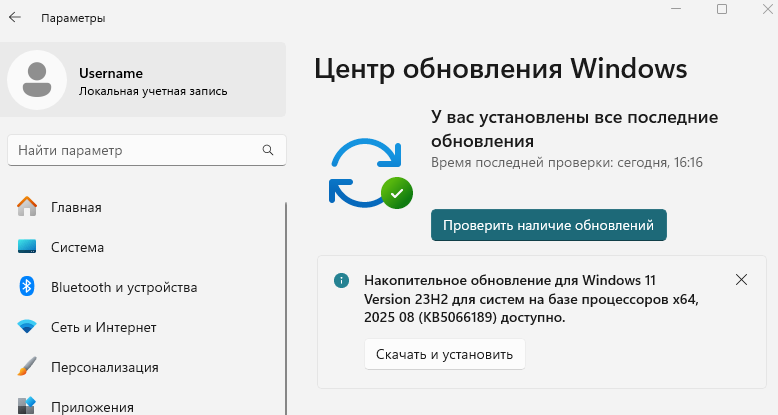Click the Wi-Fi icon for Сеть и Интернет
Screen dimensions: 778x415
click(27, 327)
